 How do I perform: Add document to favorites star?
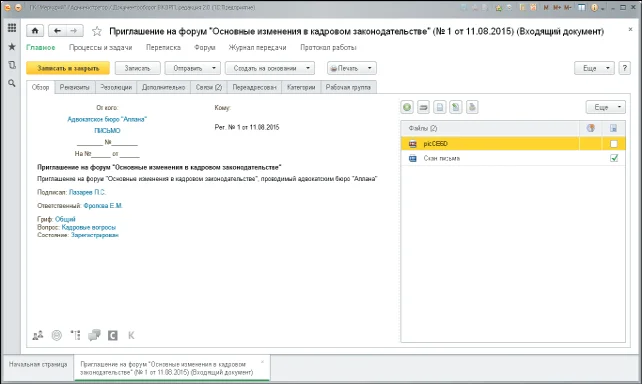coord(97,31)
